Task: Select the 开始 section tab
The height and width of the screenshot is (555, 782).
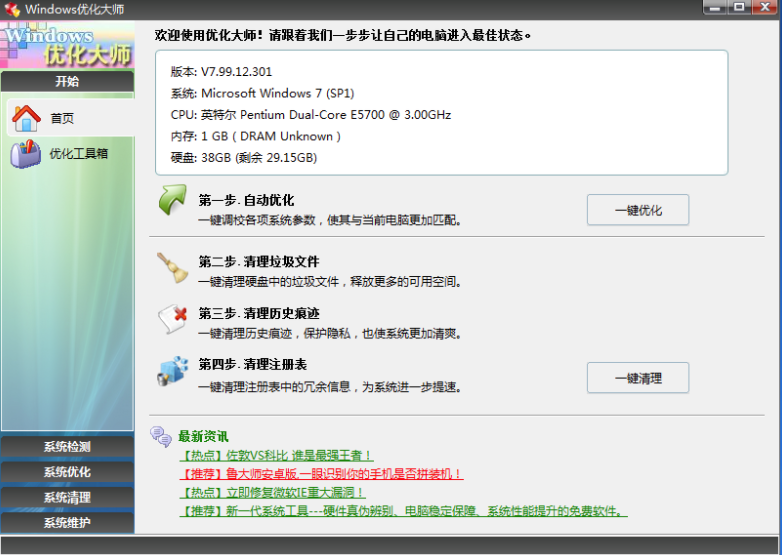Action: (x=67, y=81)
